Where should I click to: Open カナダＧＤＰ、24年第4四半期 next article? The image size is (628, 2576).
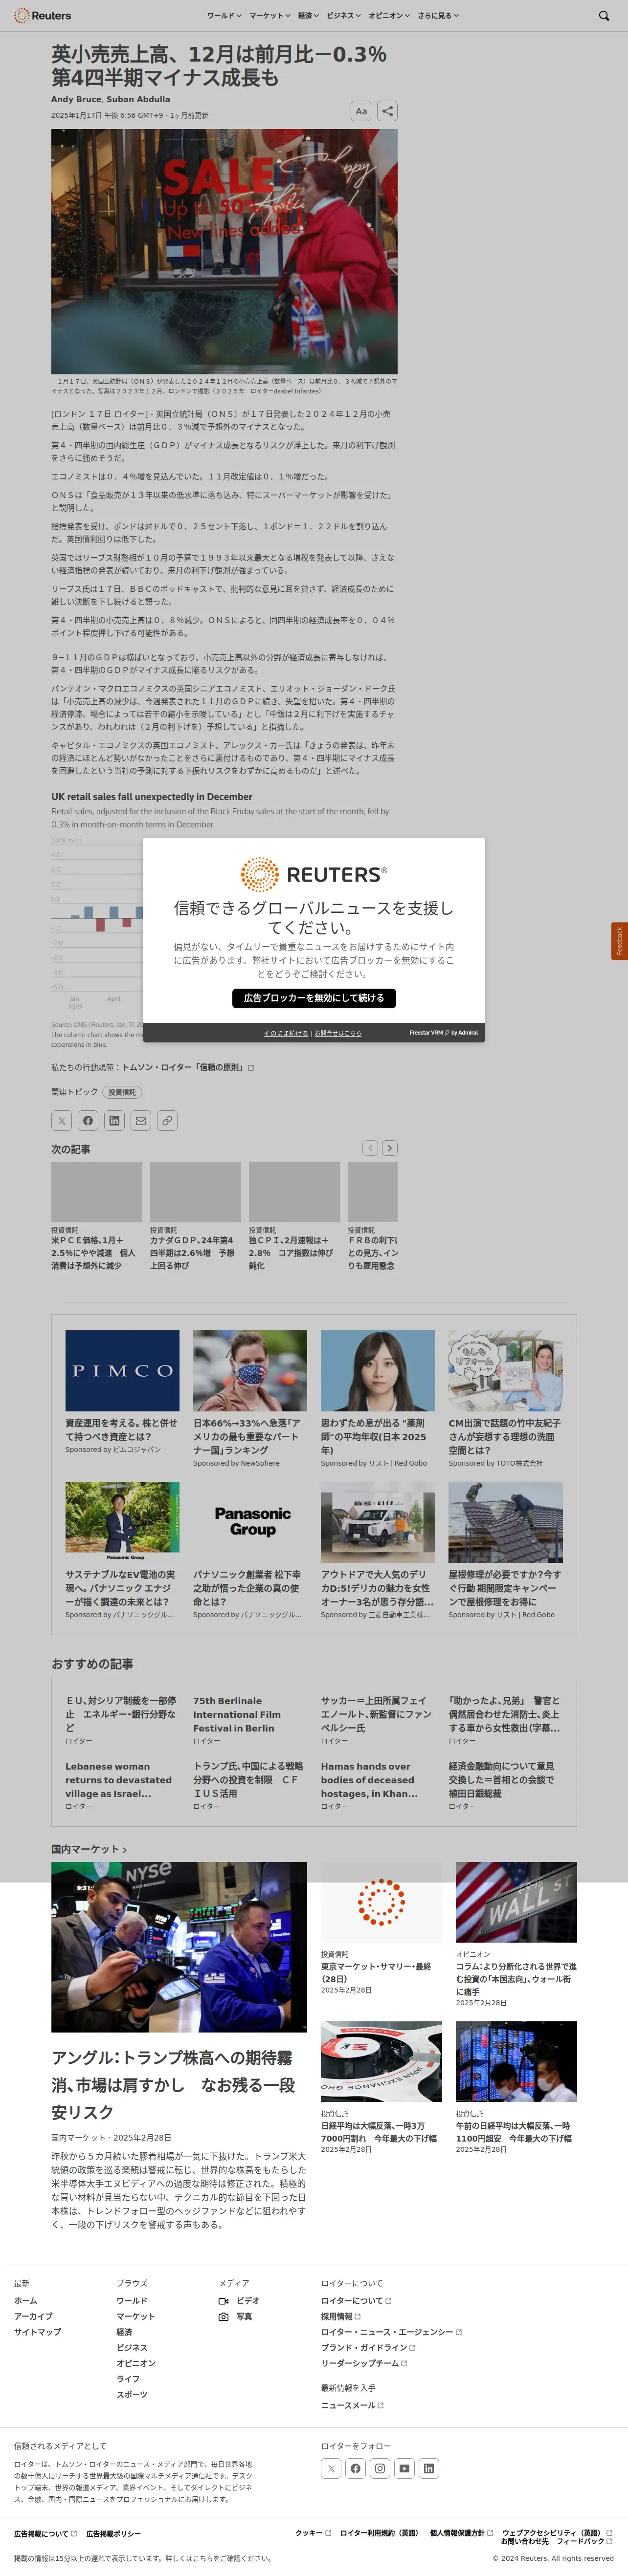[x=192, y=1252]
